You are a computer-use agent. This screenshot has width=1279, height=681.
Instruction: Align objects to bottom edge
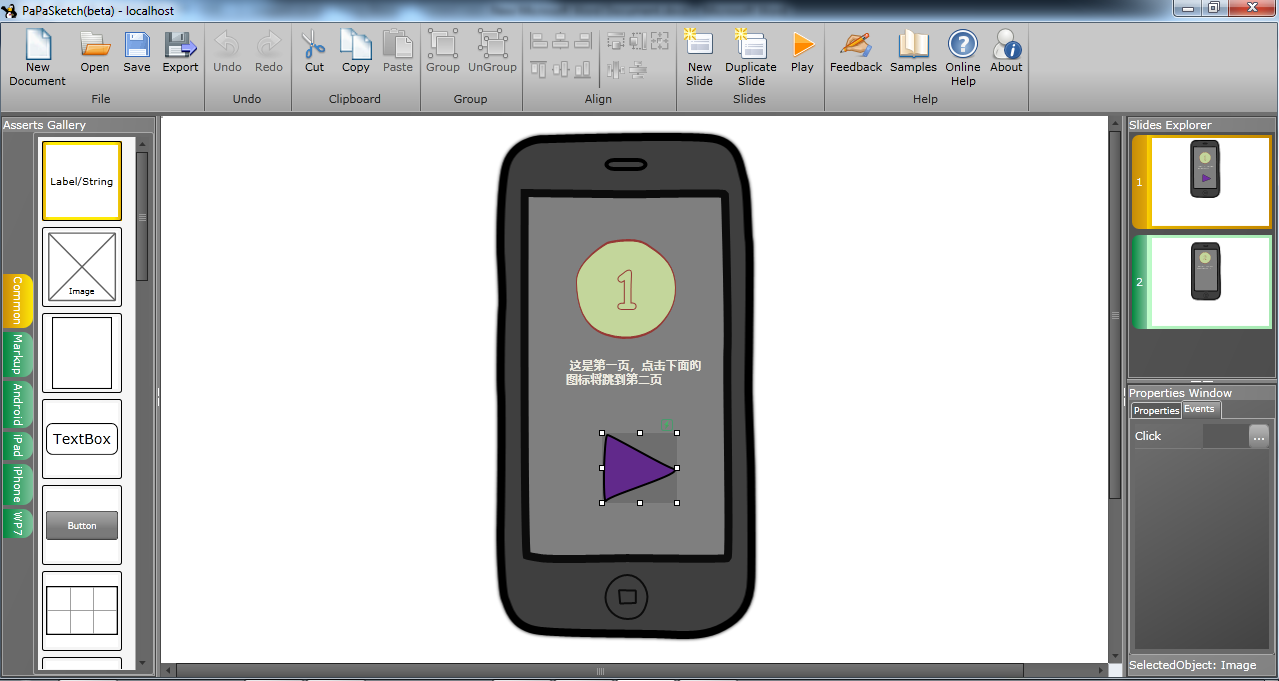click(581, 69)
